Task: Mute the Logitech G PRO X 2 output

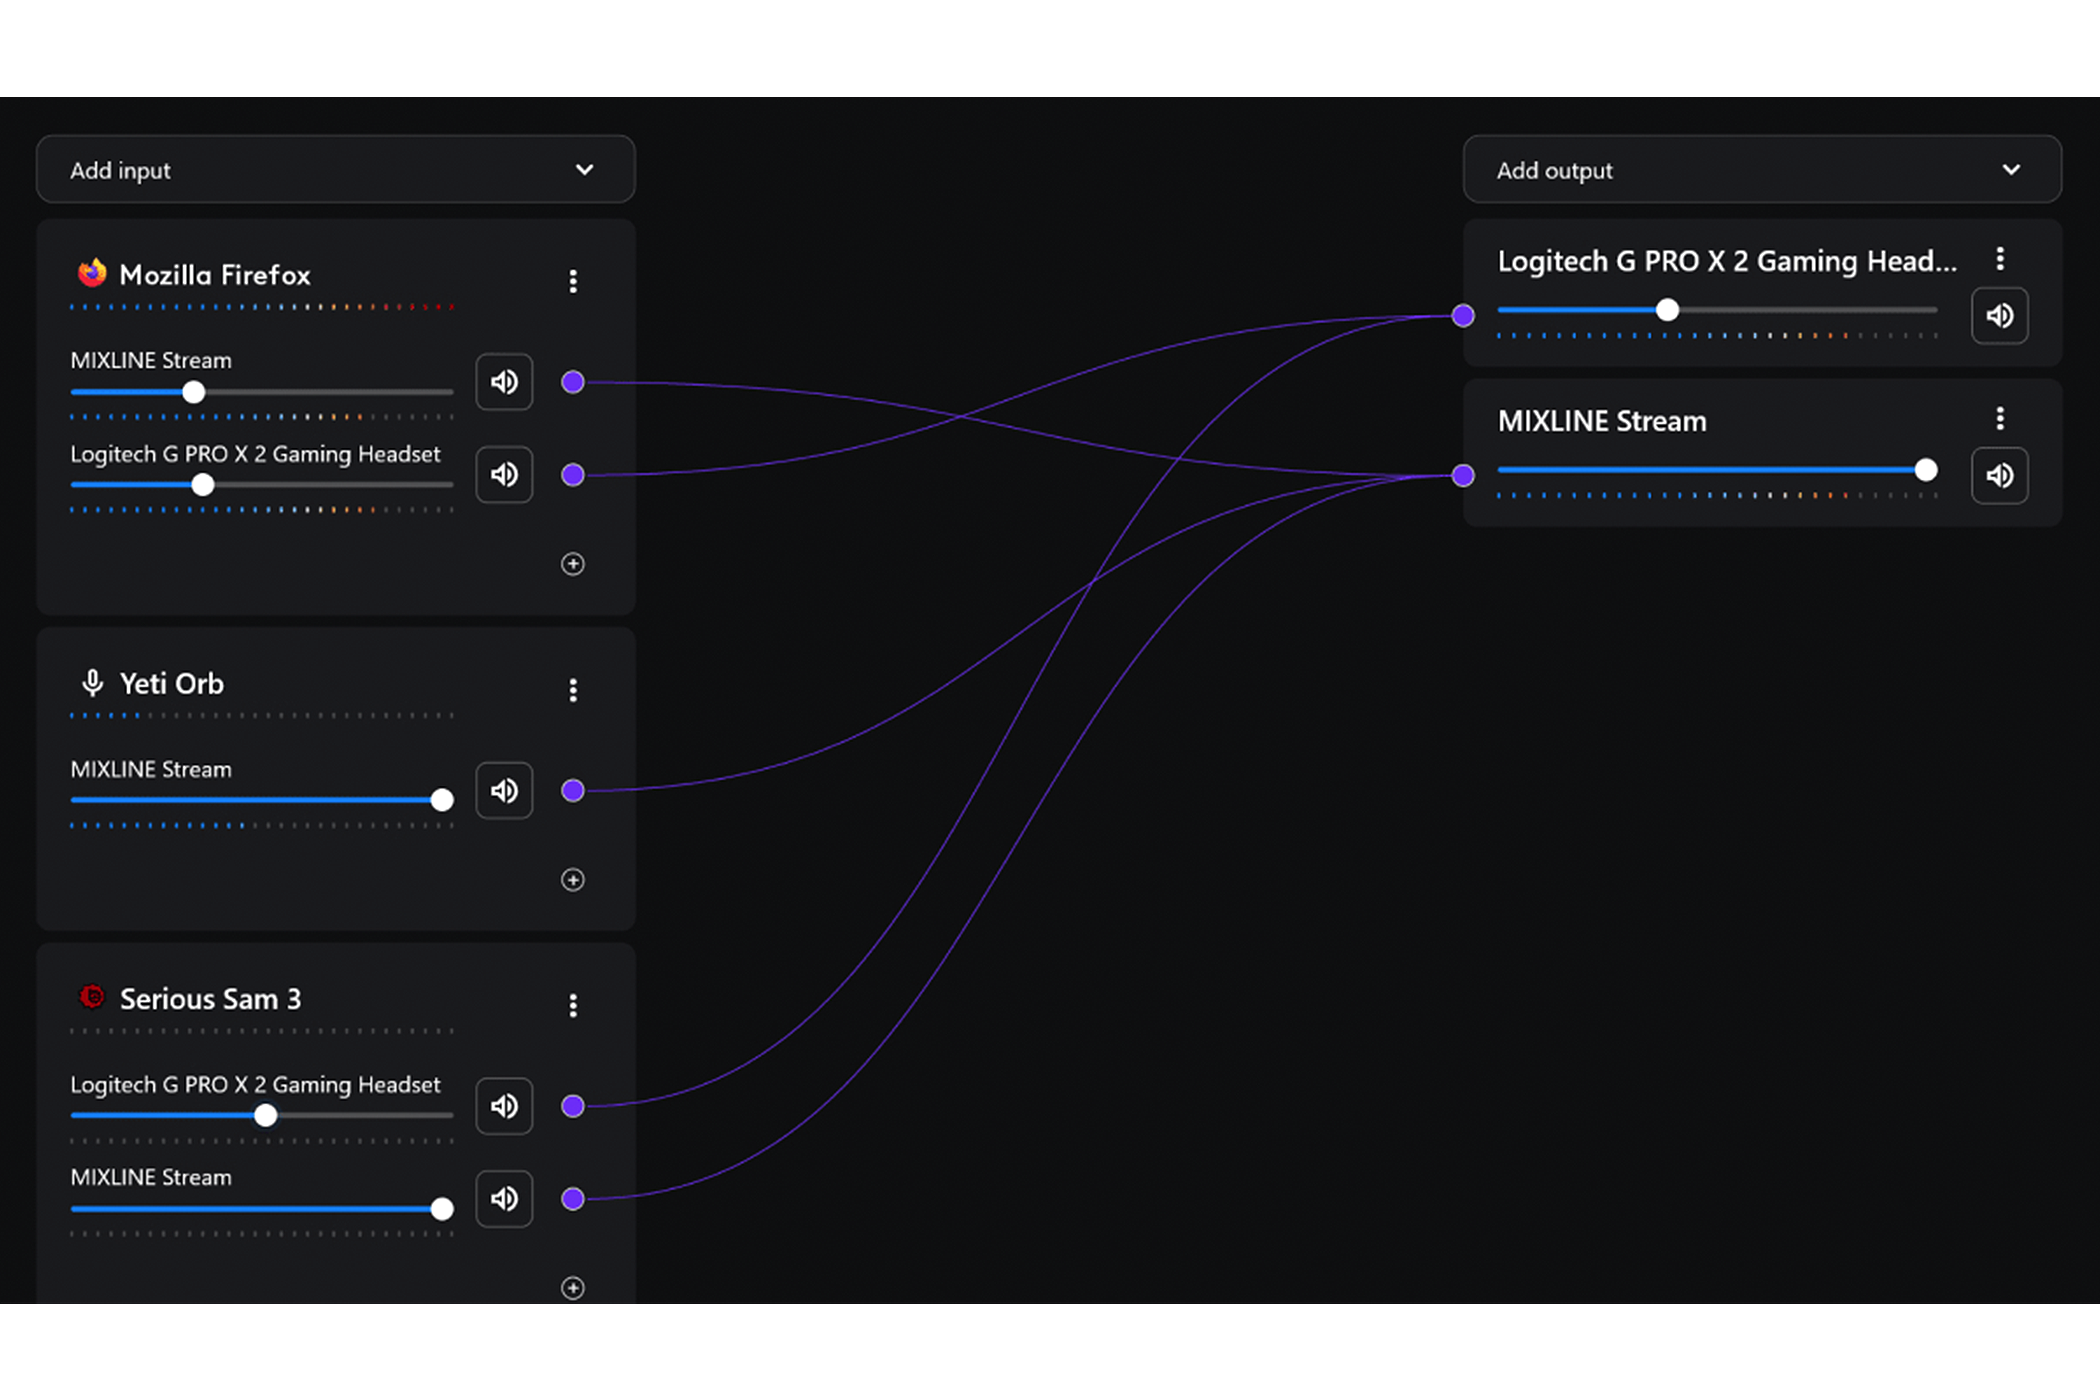Action: [2000, 316]
